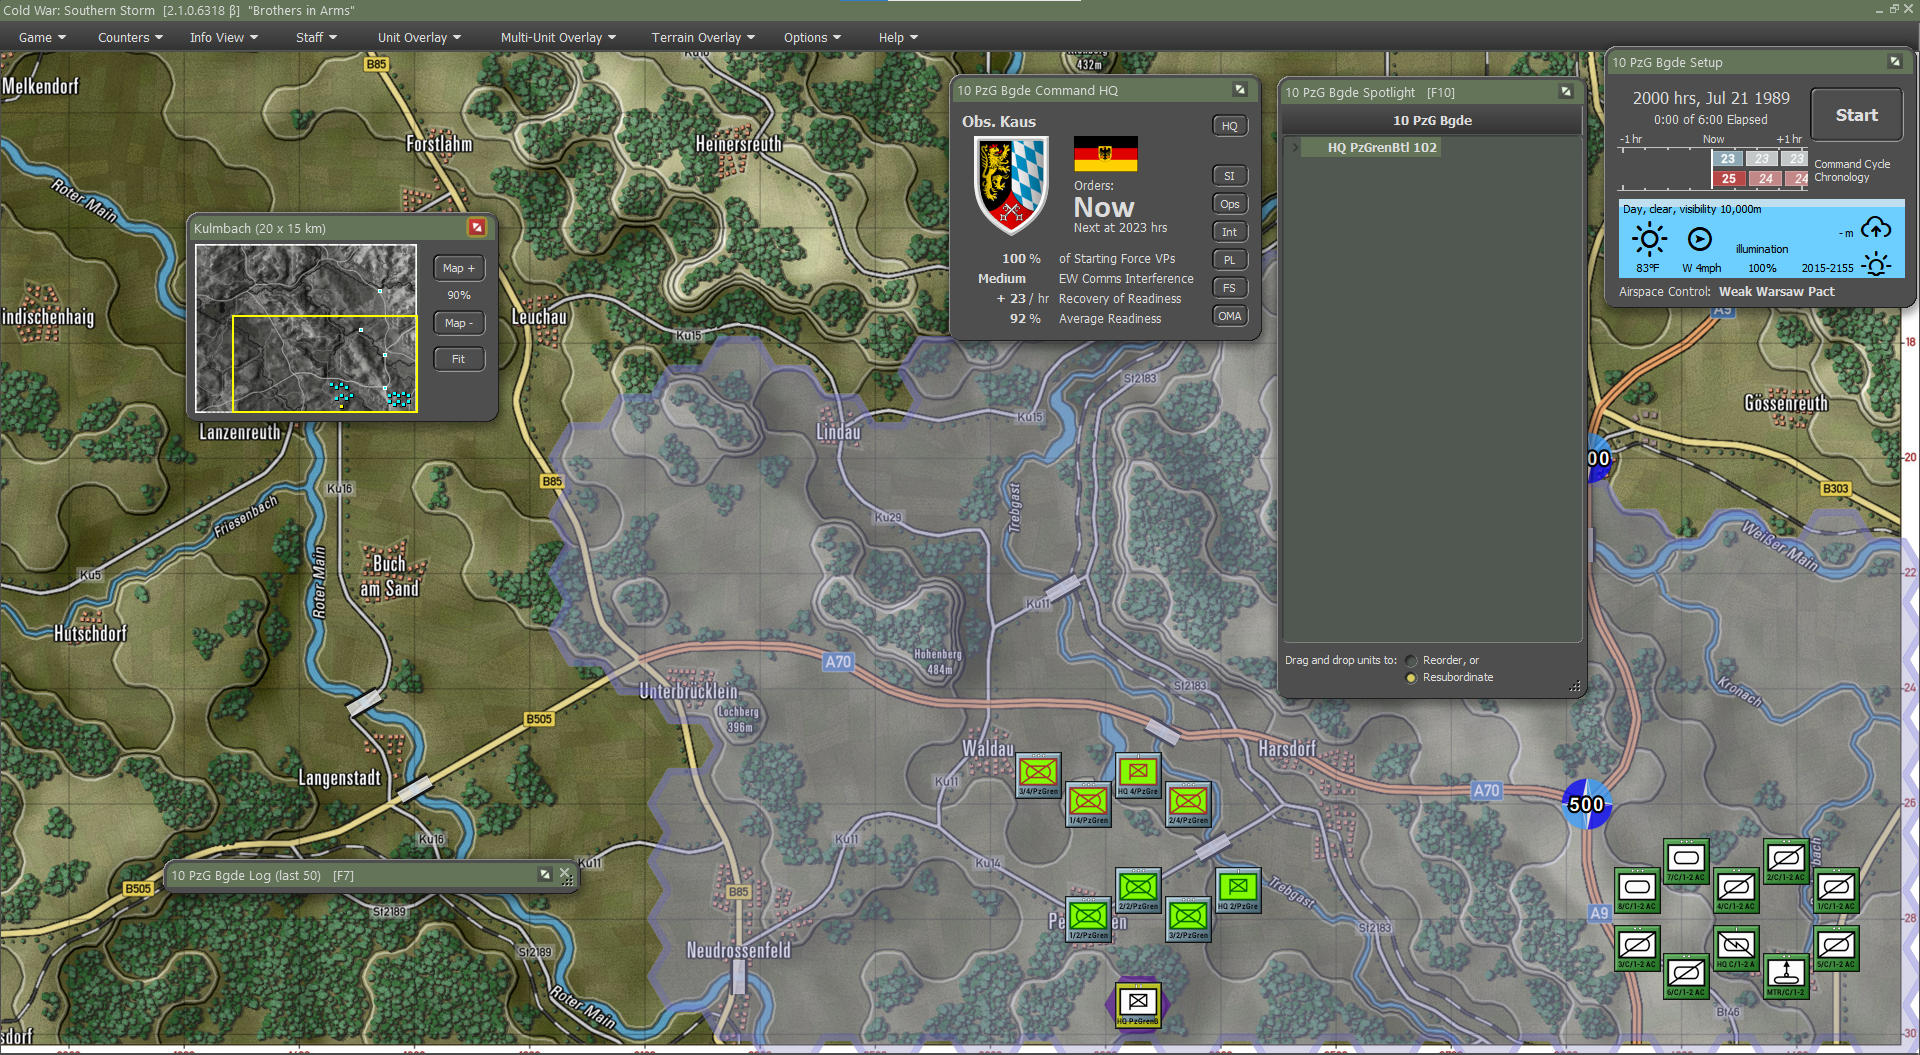The image size is (1920, 1055).
Task: Click the OMA button on the HQ panel
Action: (1229, 315)
